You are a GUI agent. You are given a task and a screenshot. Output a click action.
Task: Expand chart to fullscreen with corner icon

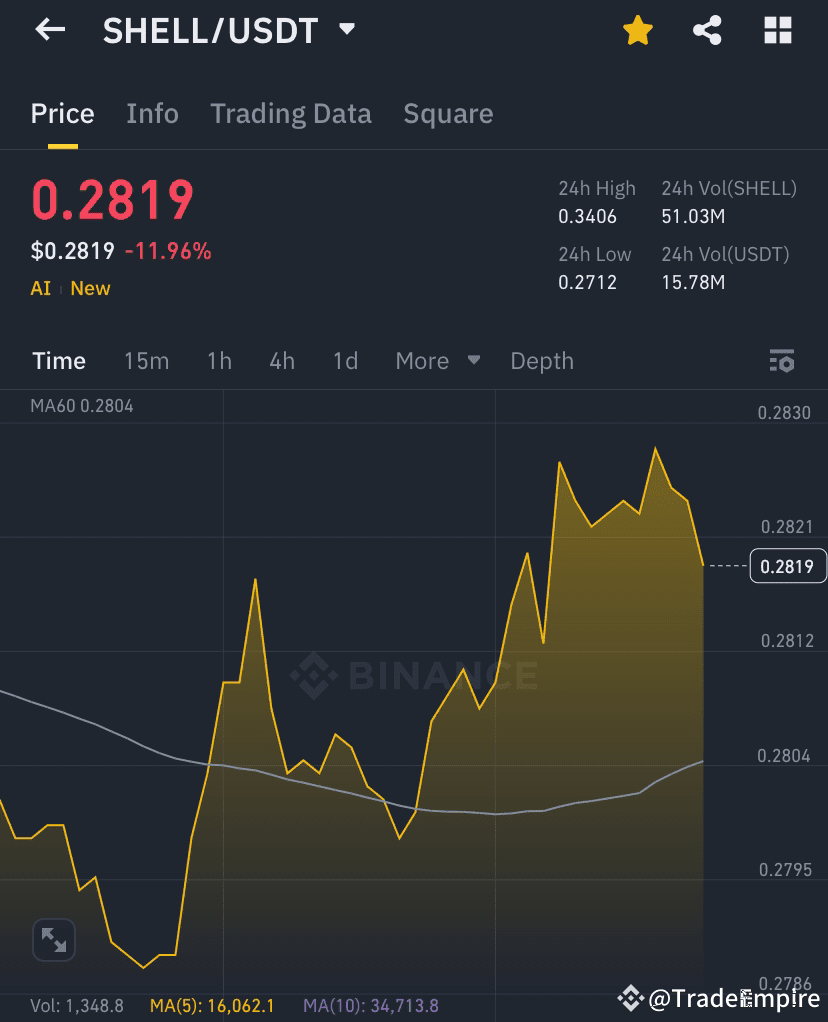click(x=54, y=940)
